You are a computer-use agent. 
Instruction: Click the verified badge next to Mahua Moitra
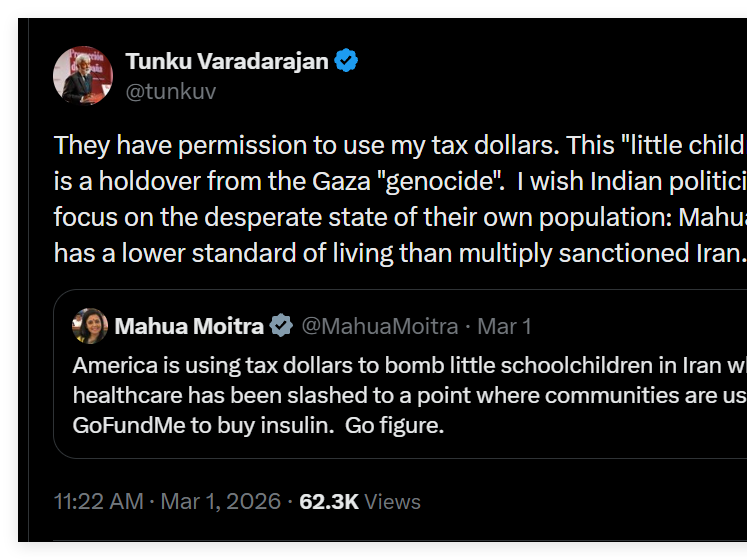tap(281, 326)
